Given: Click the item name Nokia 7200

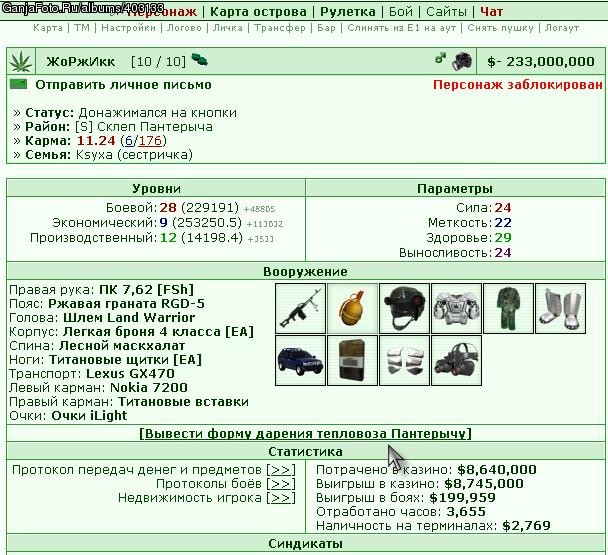Looking at the screenshot, I should (x=149, y=387).
